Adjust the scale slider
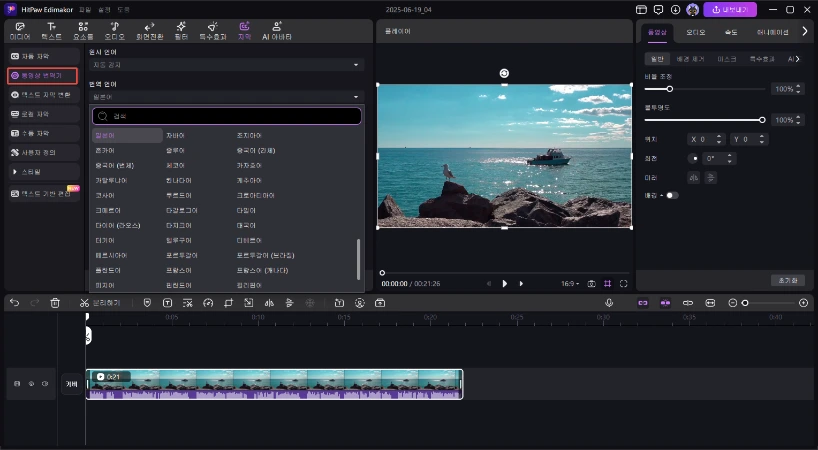Image resolution: width=818 pixels, height=450 pixels. click(x=705, y=89)
